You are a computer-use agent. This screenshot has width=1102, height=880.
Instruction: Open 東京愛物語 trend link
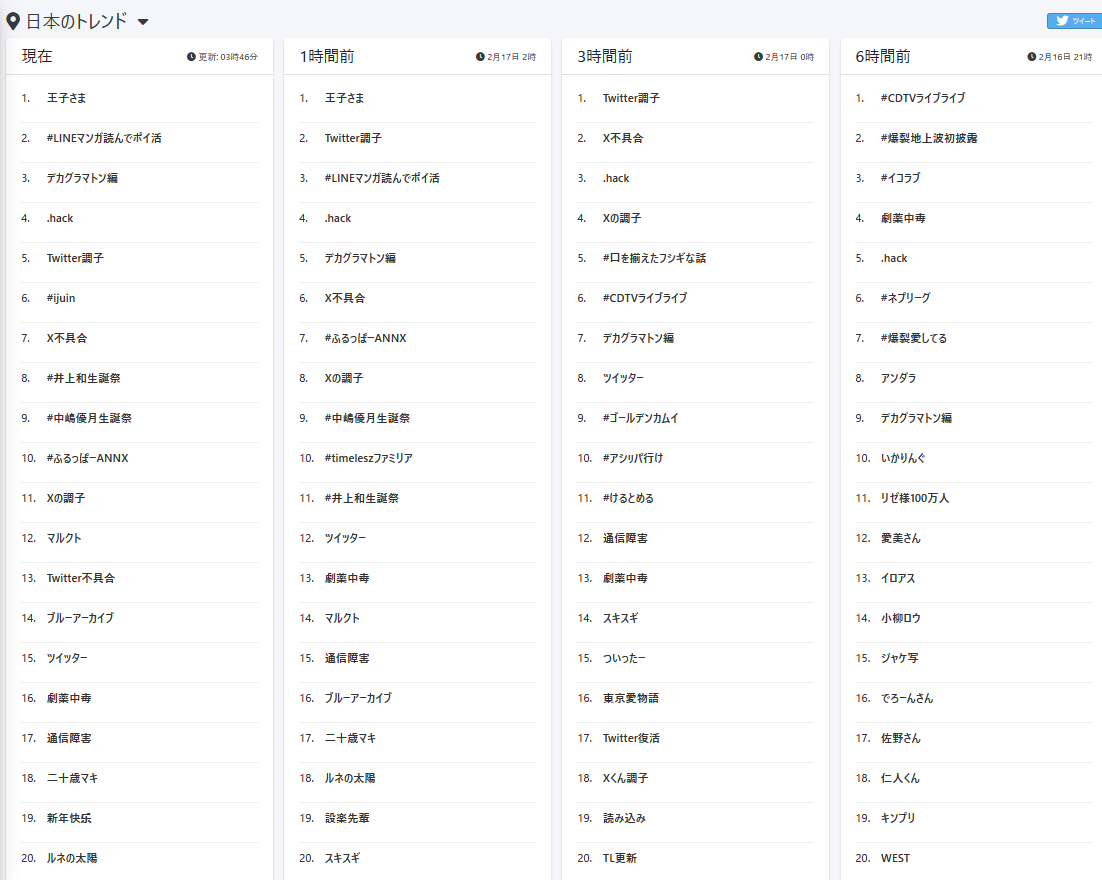tap(630, 698)
